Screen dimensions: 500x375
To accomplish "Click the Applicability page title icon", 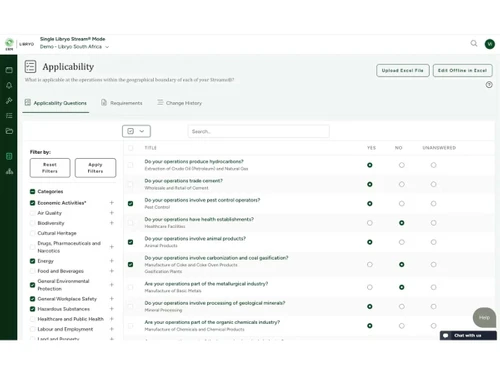I will (30, 66).
